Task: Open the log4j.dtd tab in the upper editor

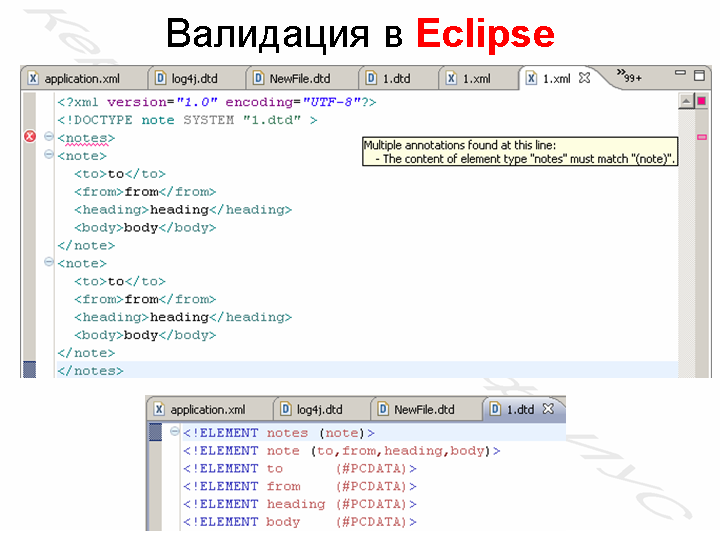Action: pos(195,79)
